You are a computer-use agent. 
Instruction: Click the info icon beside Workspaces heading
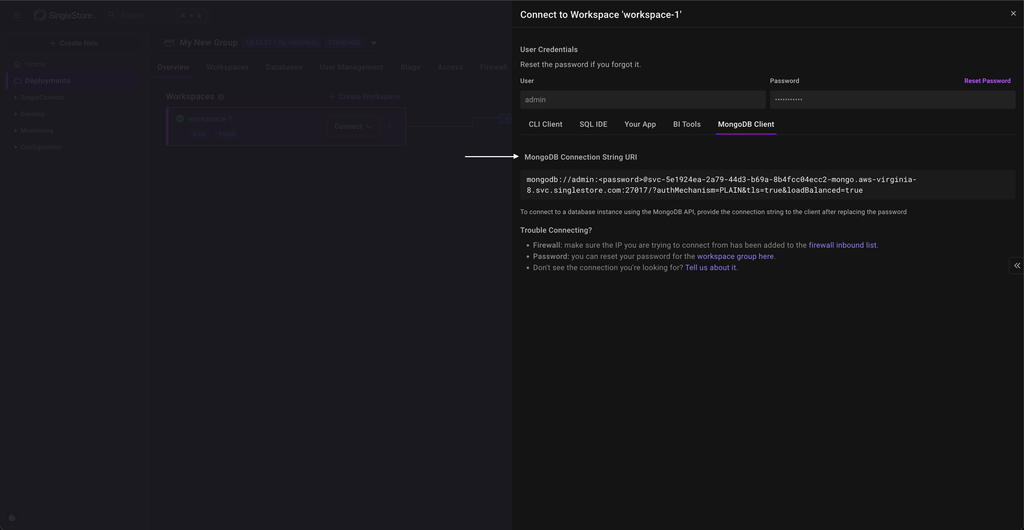(x=221, y=97)
